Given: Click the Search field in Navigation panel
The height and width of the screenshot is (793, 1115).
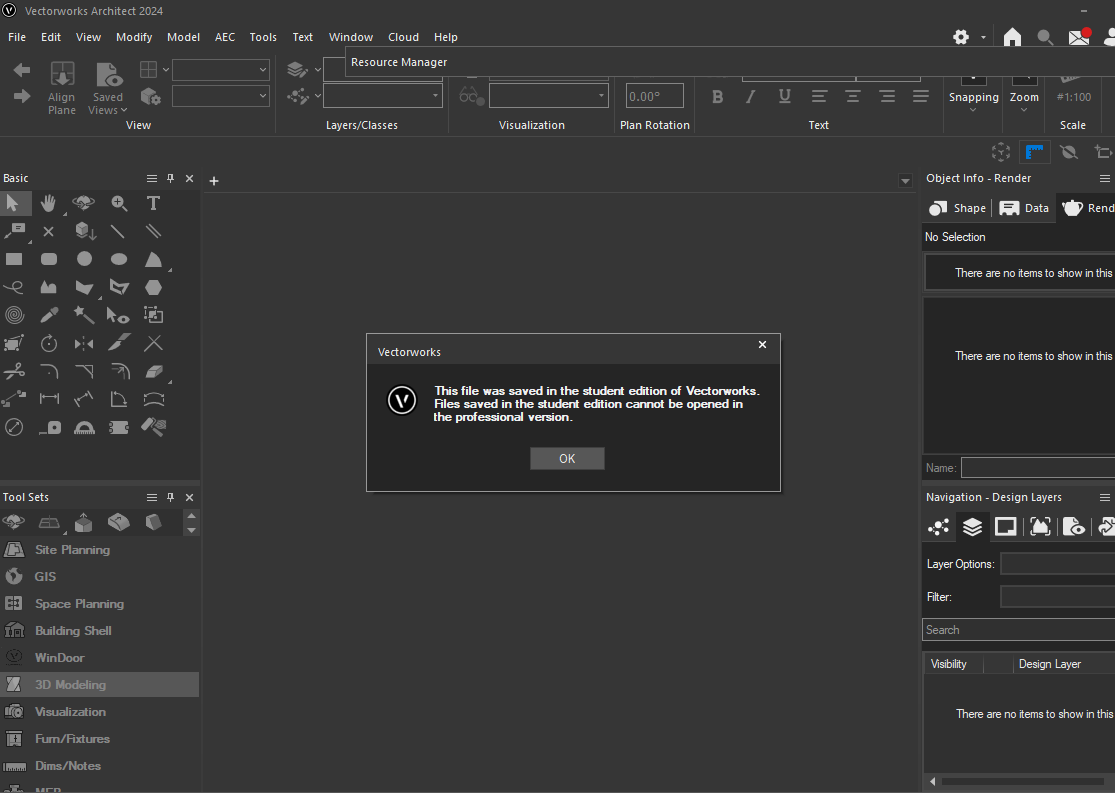Looking at the screenshot, I should tap(1017, 629).
